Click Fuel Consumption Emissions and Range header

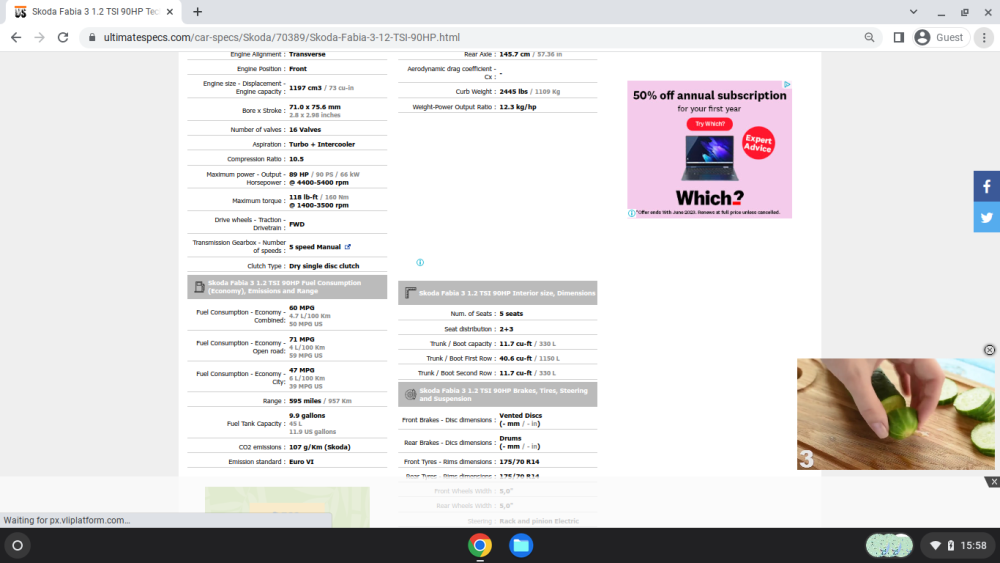tap(287, 287)
